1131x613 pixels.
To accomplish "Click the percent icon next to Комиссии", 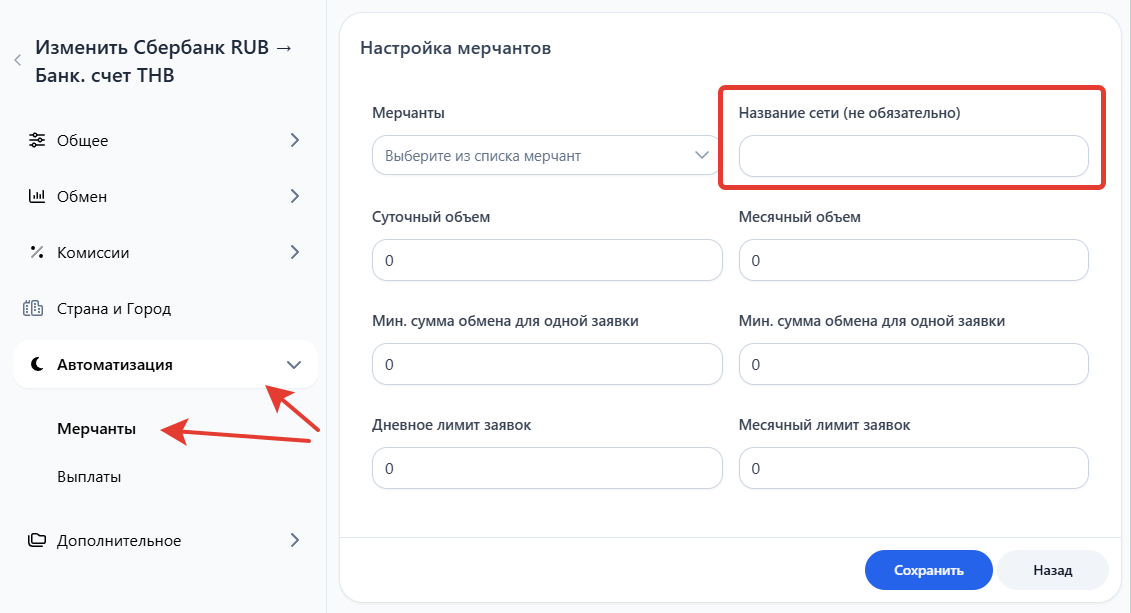I will click(36, 253).
